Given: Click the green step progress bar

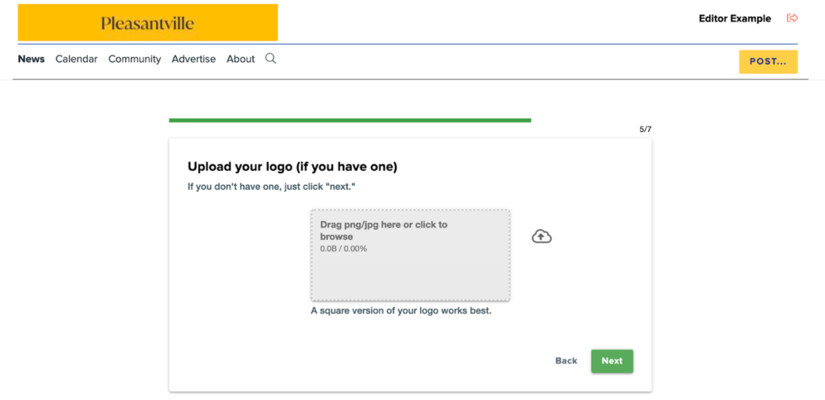Looking at the screenshot, I should point(350,120).
